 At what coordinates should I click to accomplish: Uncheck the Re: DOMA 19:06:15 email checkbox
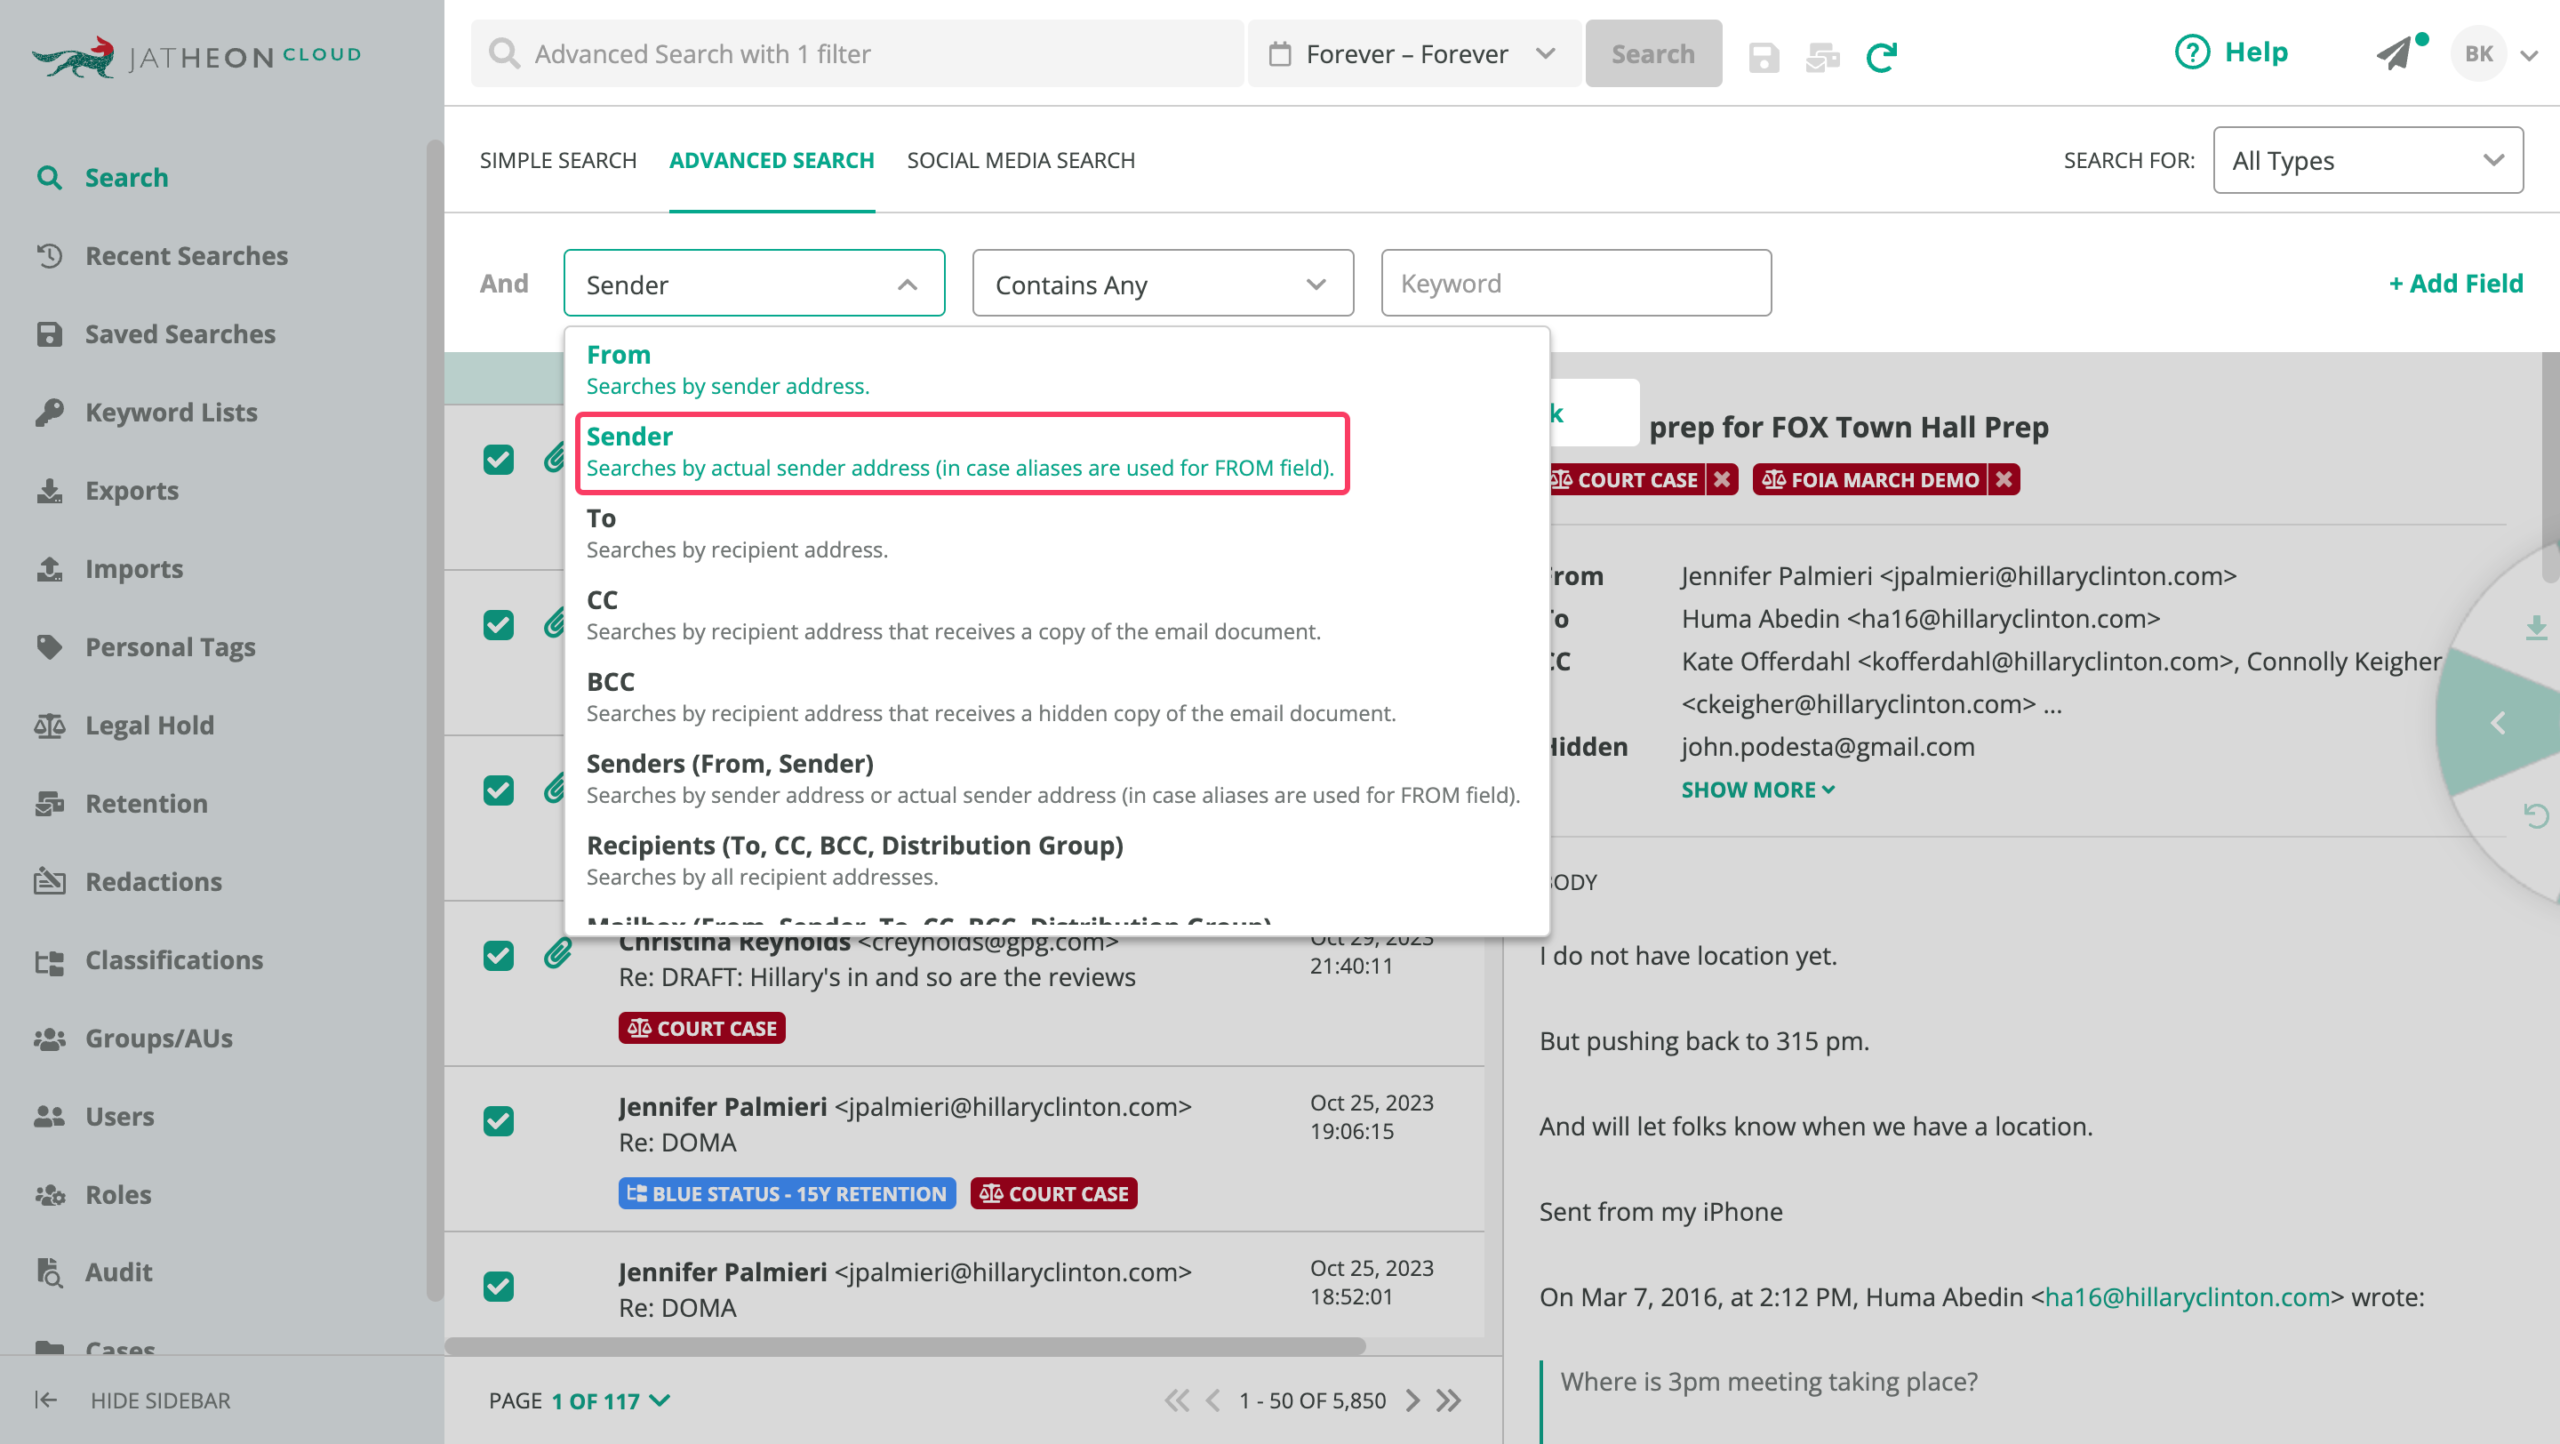[498, 1121]
